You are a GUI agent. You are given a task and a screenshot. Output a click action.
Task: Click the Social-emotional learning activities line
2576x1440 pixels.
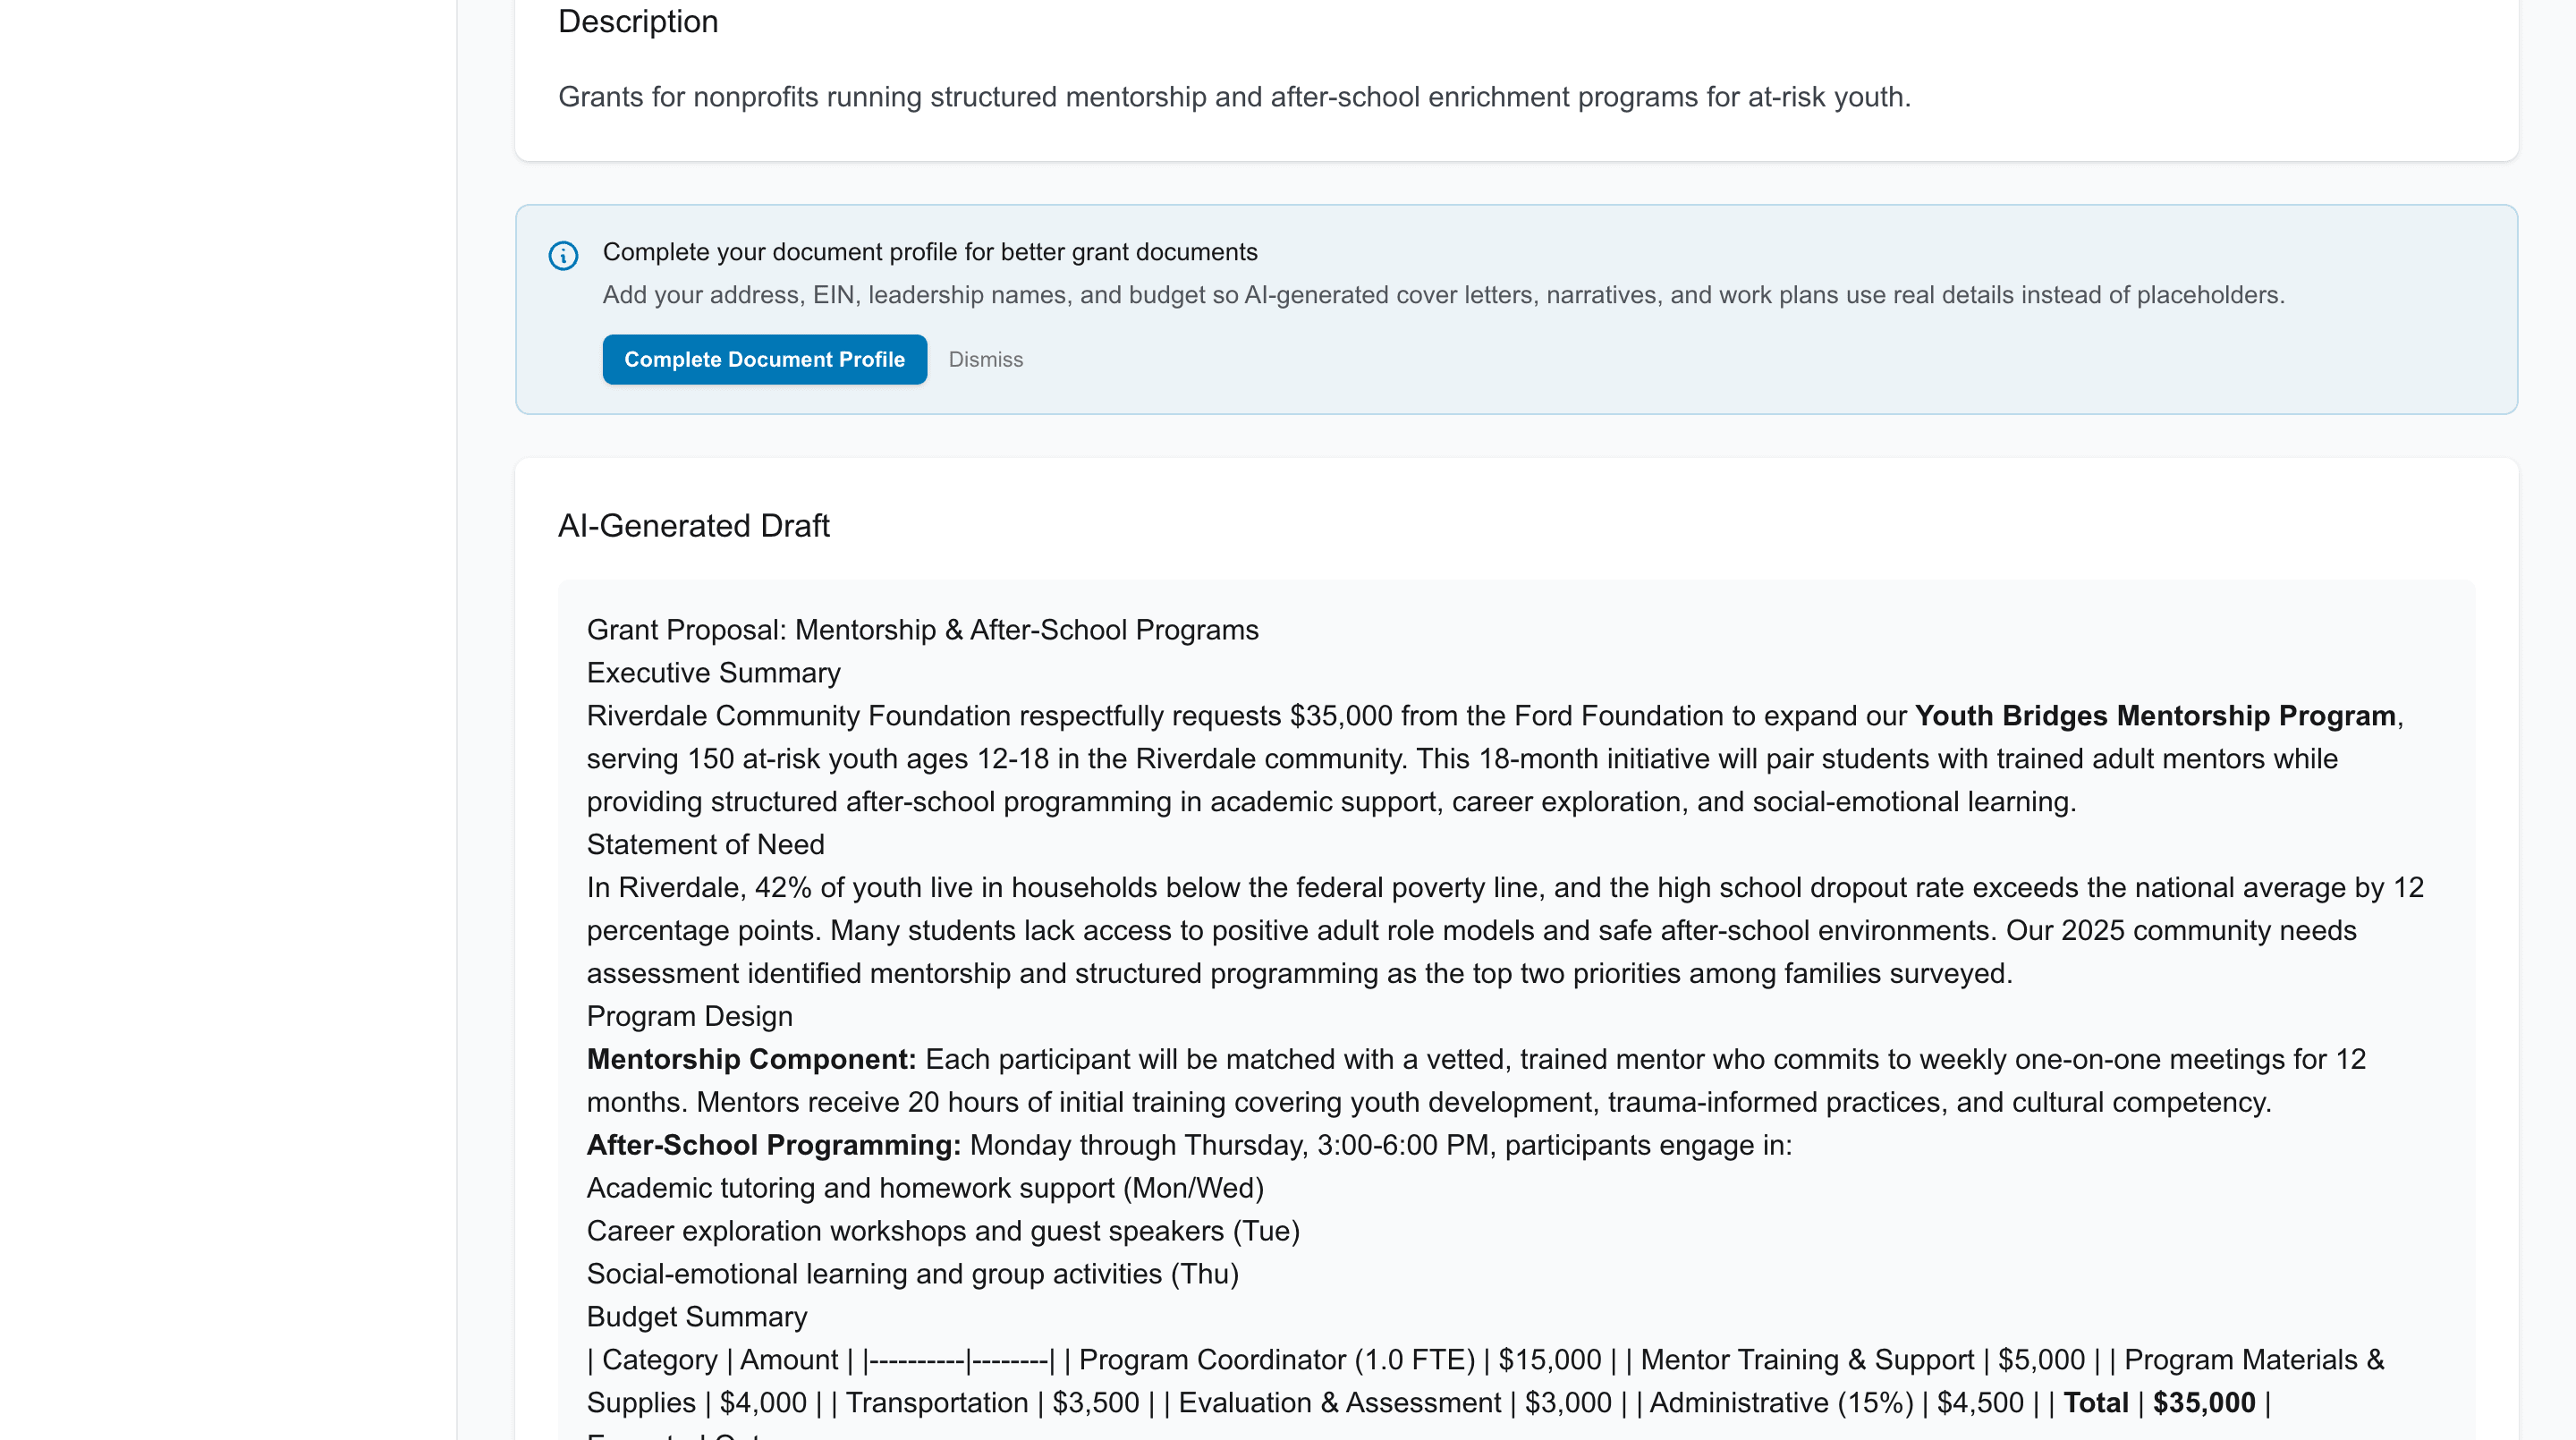tap(912, 1274)
